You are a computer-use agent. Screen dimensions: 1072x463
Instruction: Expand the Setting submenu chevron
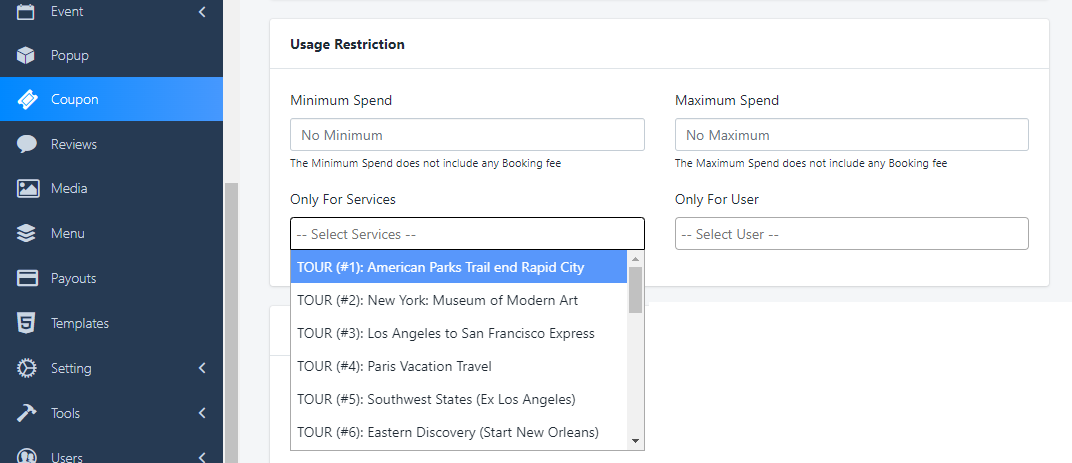pos(202,368)
